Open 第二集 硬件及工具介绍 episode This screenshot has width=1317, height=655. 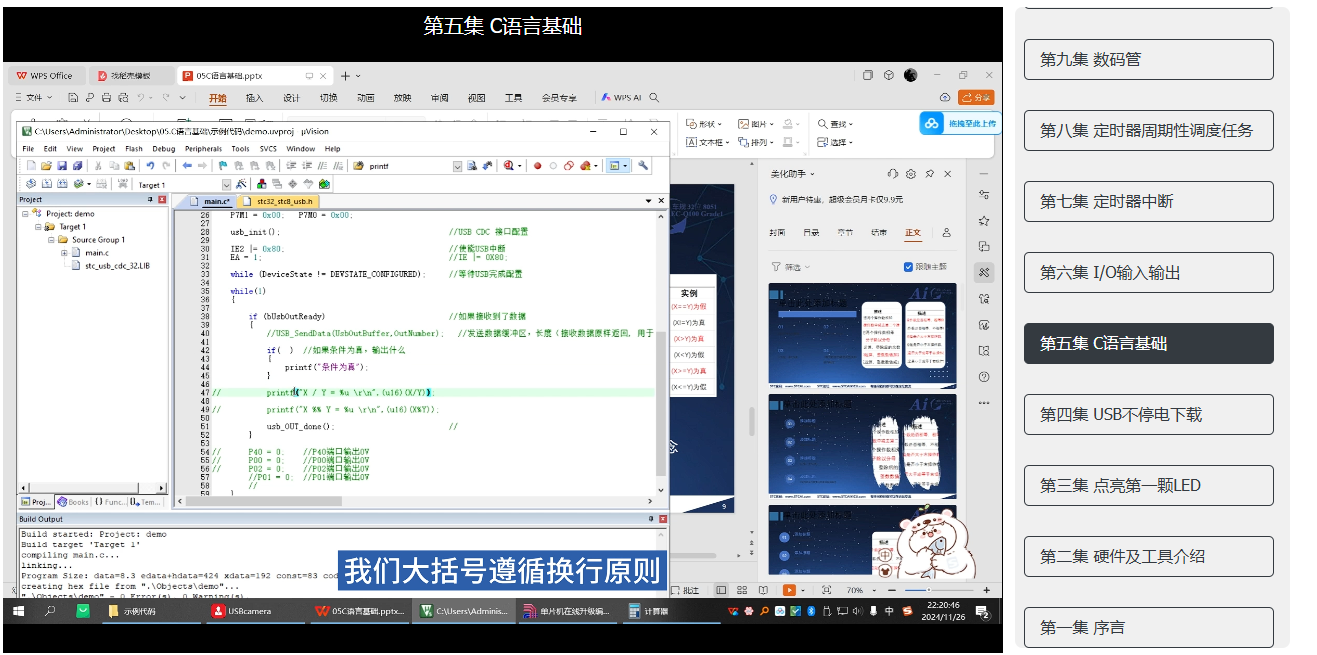point(1148,556)
